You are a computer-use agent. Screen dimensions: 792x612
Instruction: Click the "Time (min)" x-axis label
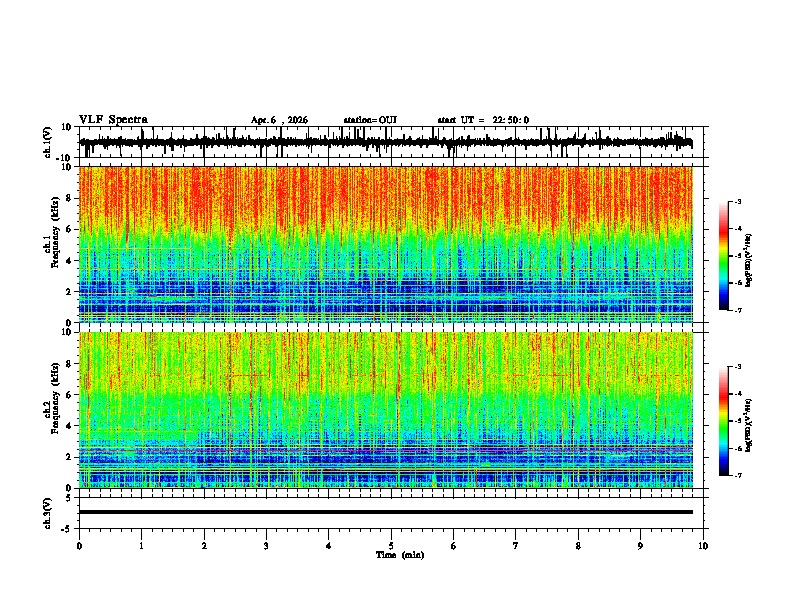(x=400, y=555)
